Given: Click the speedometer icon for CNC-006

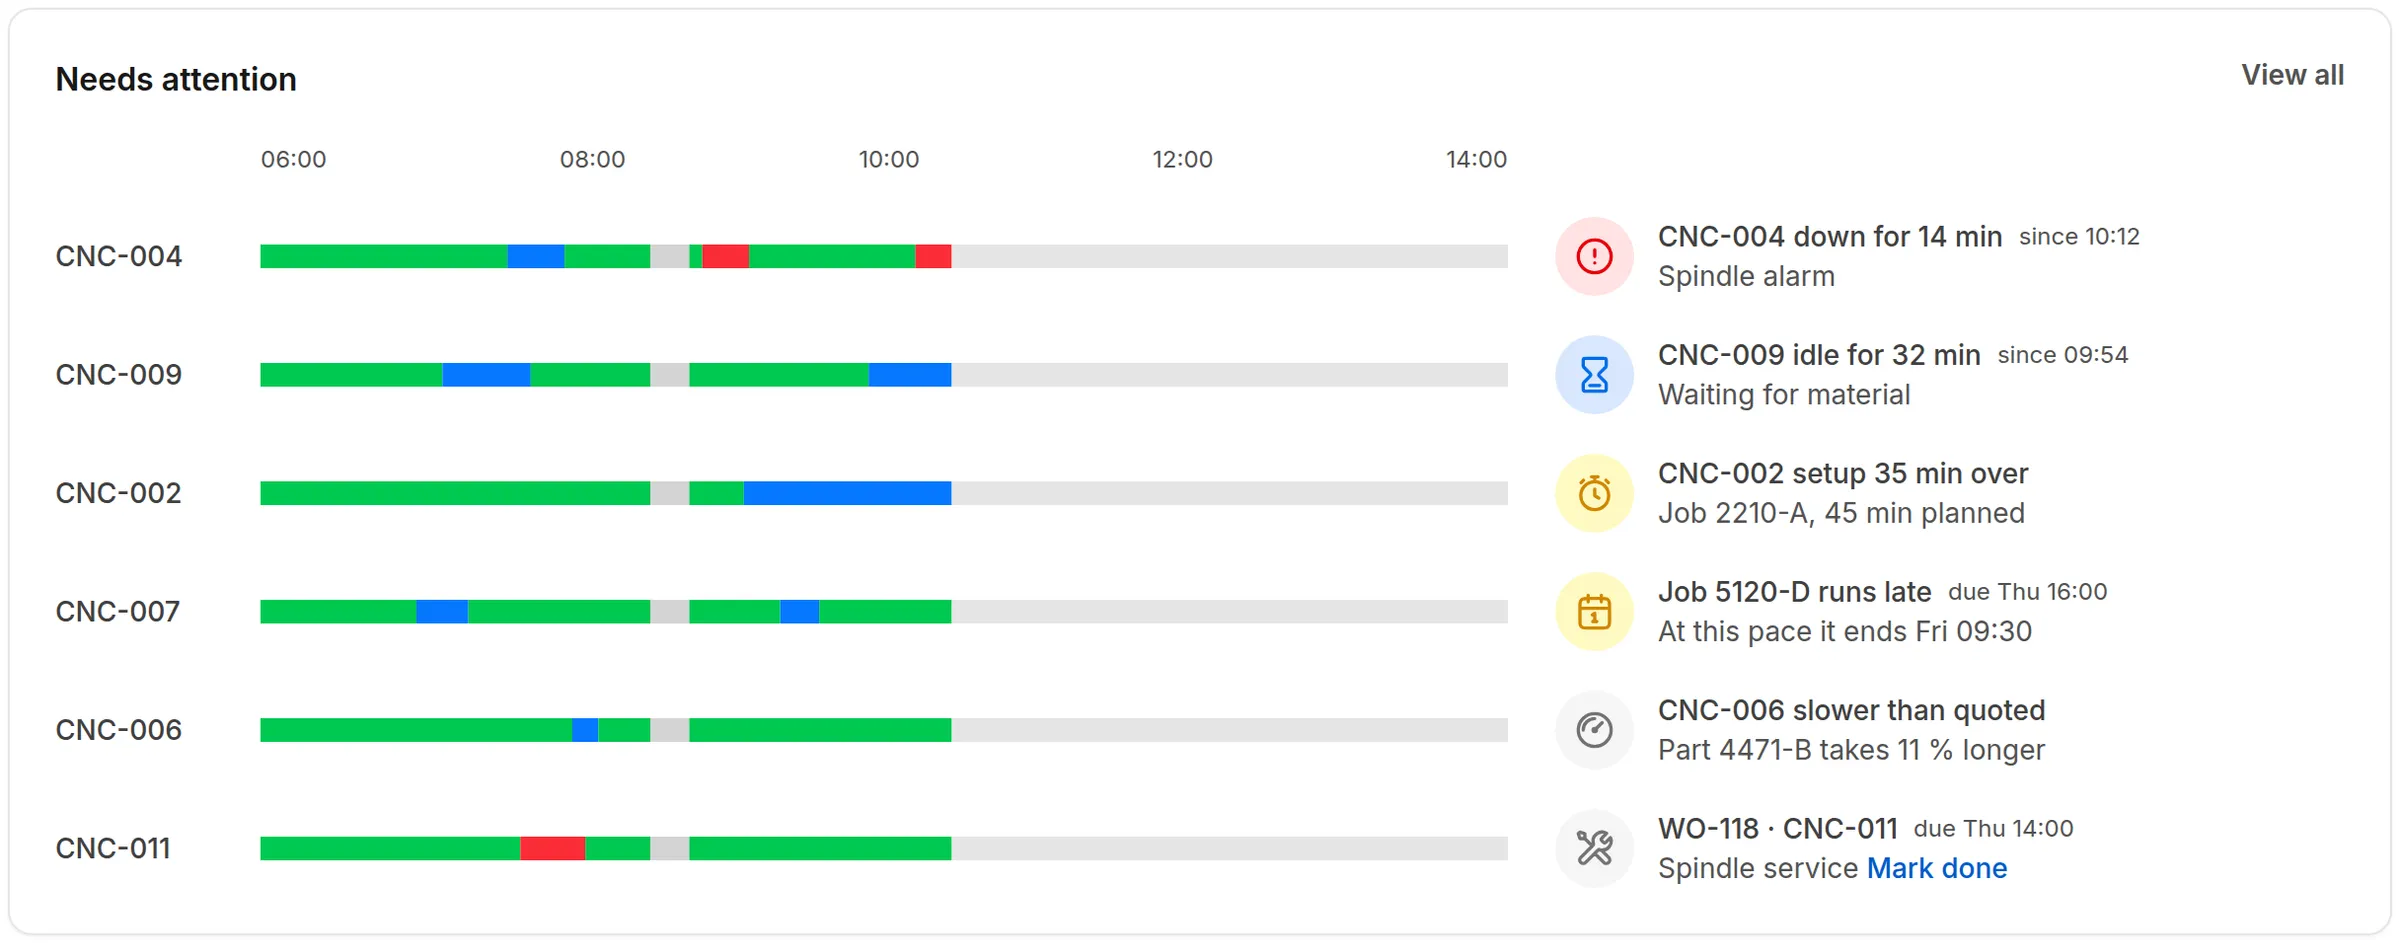Looking at the screenshot, I should tap(1594, 730).
